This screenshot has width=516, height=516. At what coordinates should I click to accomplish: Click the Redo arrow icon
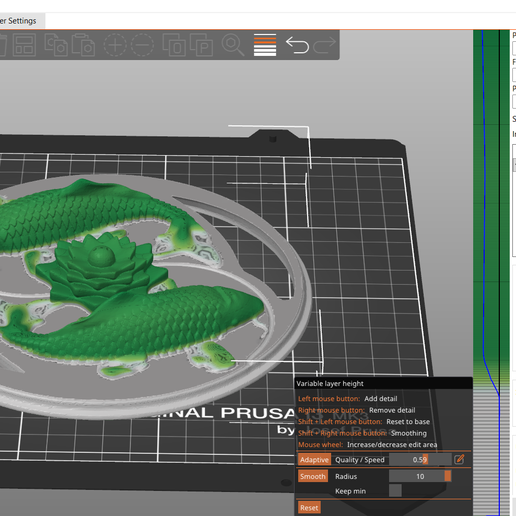coord(325,45)
